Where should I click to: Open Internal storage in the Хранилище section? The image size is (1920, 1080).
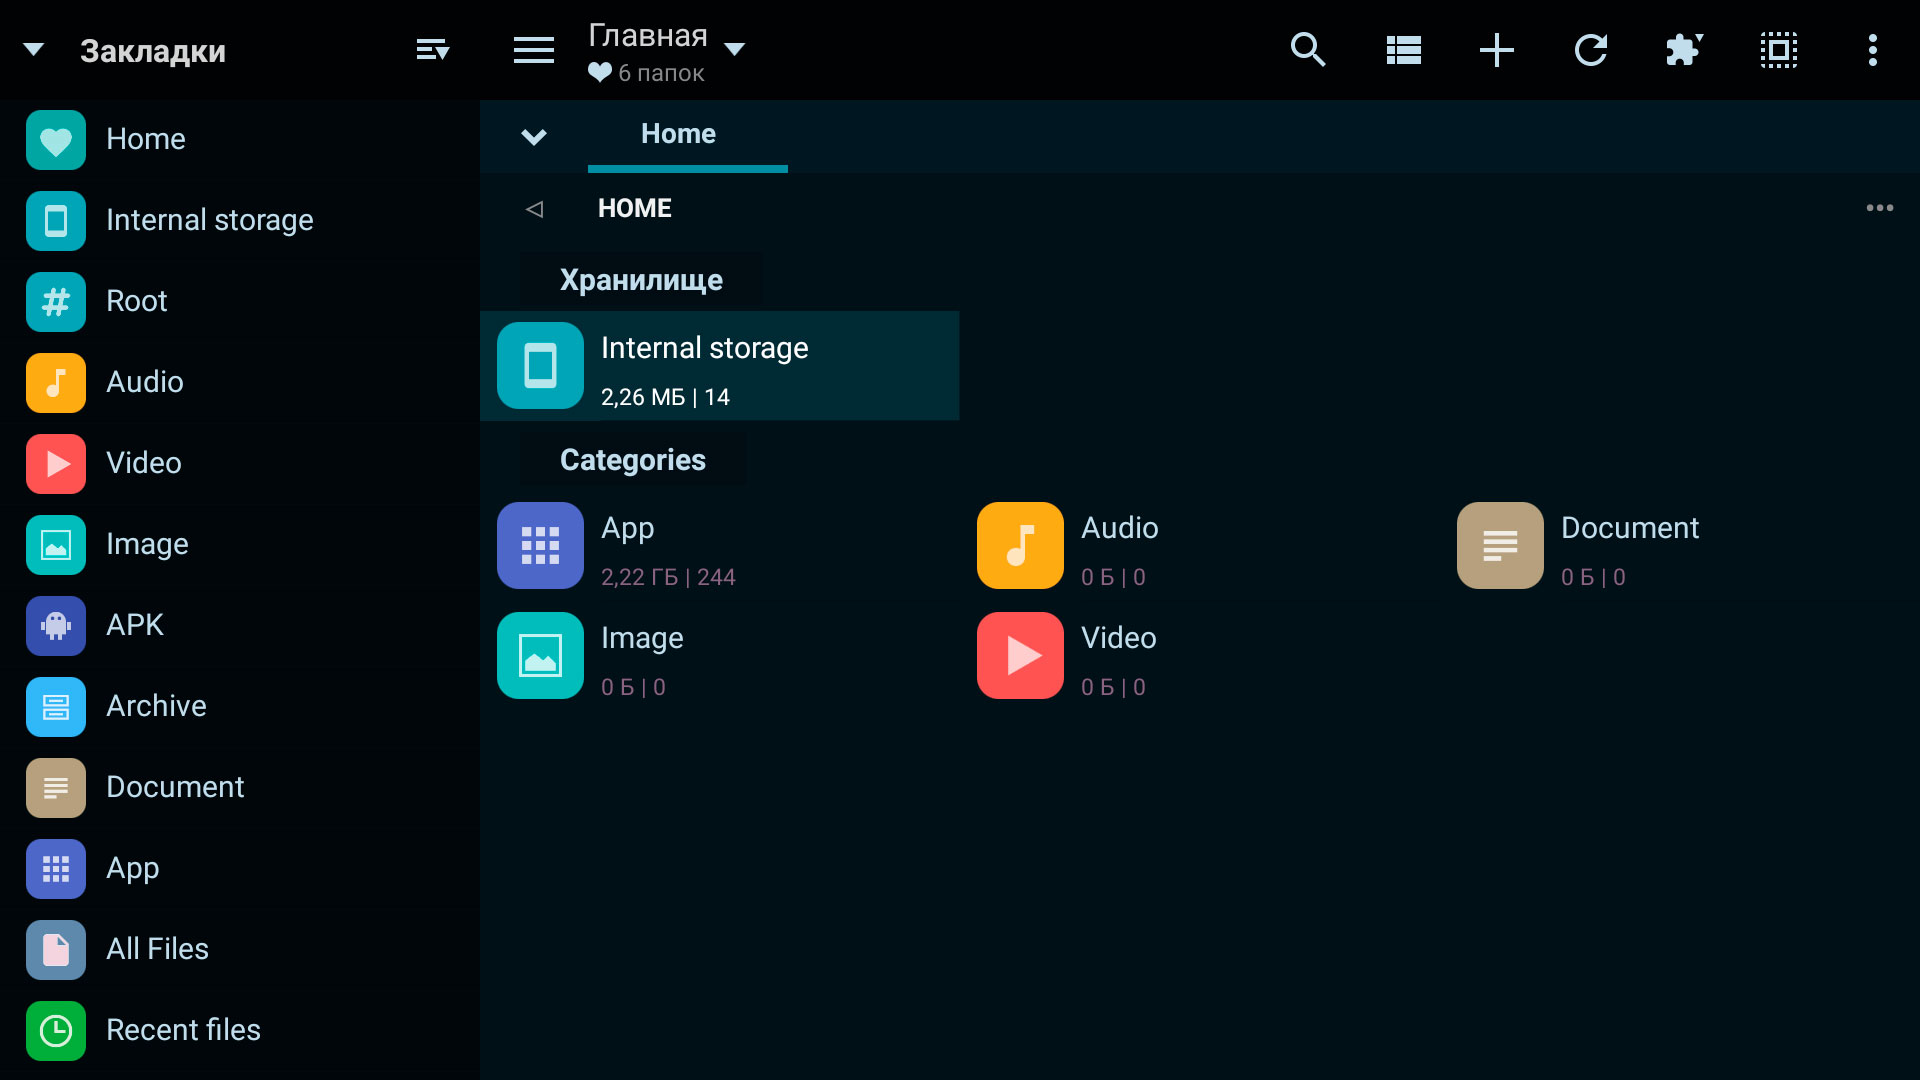(x=720, y=366)
